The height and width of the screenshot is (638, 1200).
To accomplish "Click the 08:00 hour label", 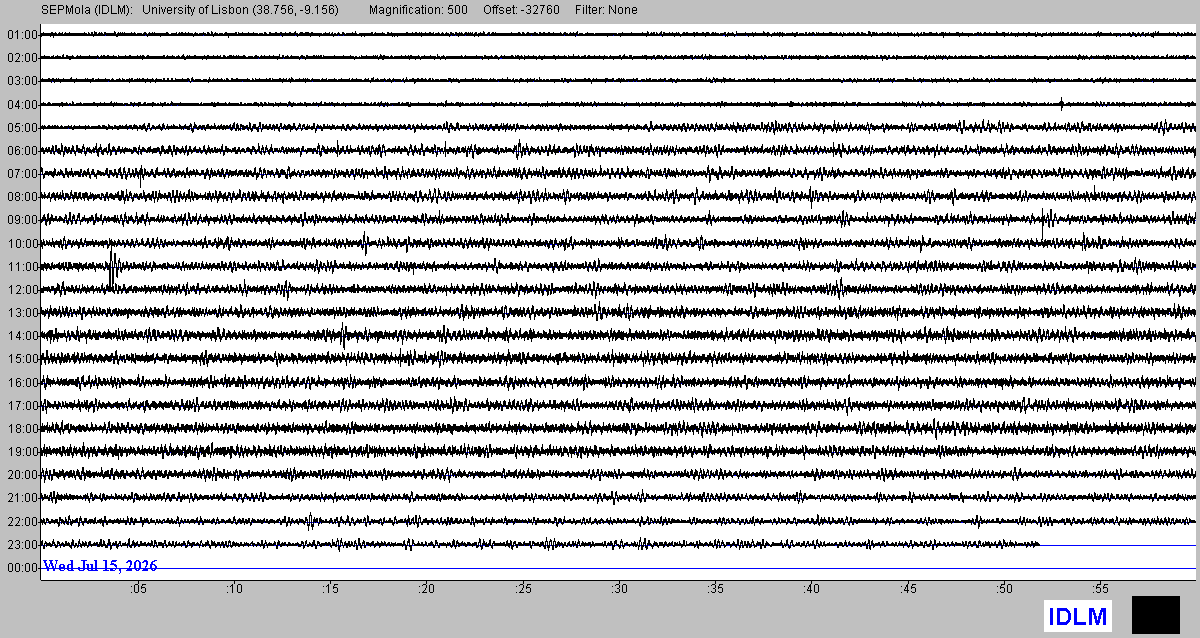I will (x=22, y=197).
